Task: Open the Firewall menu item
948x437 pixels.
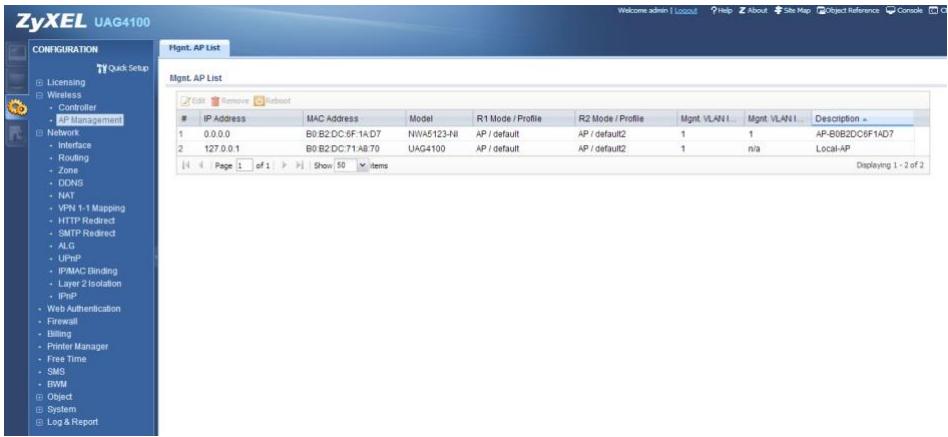Action: (x=62, y=322)
